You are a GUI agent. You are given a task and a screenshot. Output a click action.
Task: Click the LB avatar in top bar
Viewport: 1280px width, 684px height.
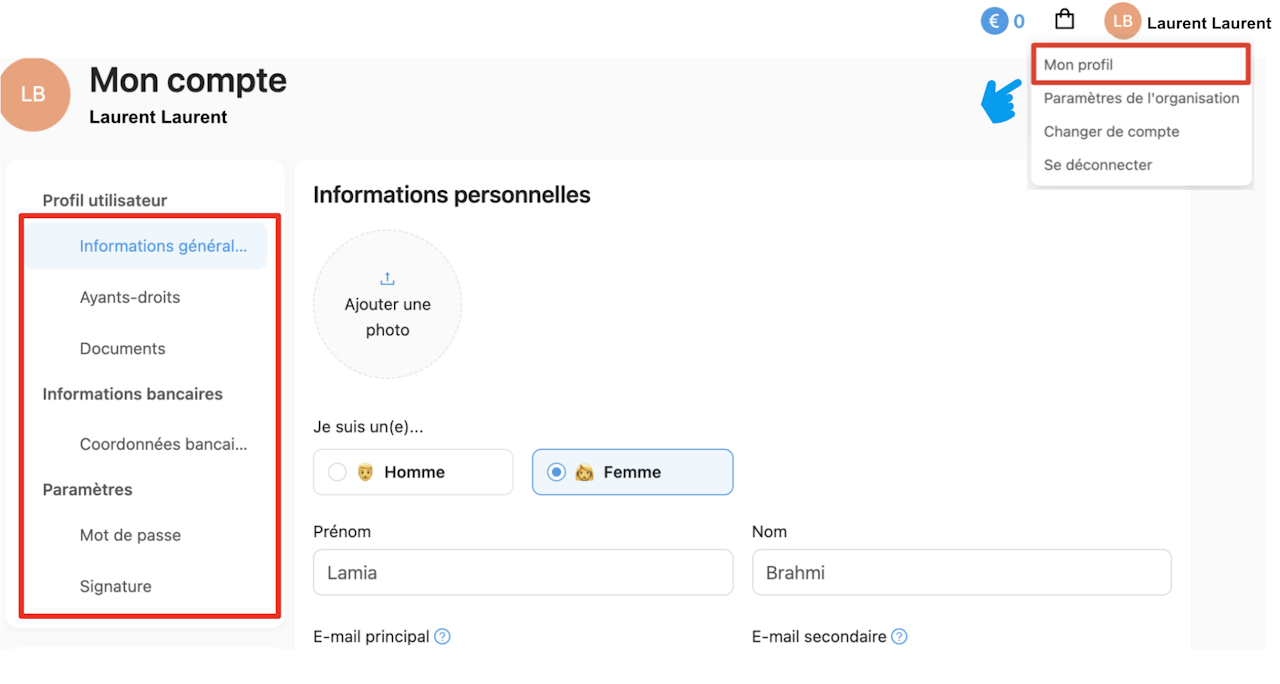click(1122, 21)
